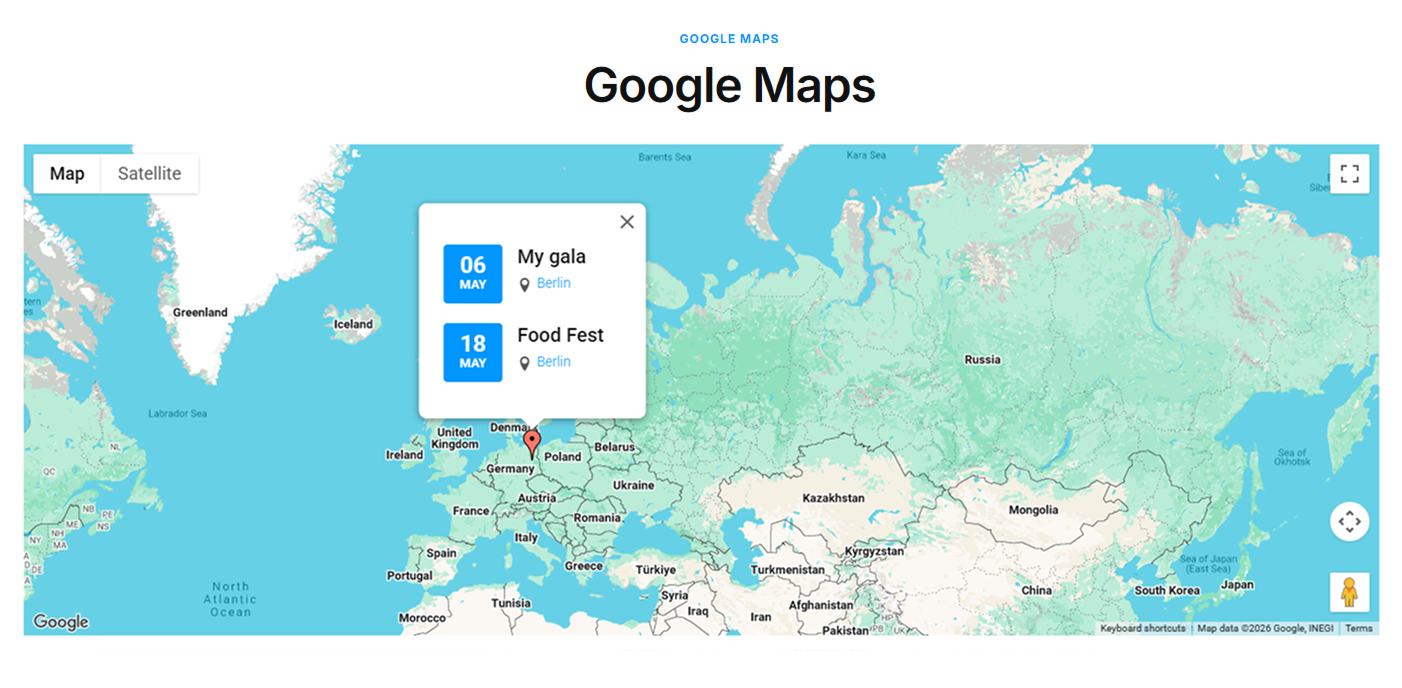The width and height of the screenshot is (1402, 688).
Task: Open map Terms link
Action: [x=1359, y=629]
